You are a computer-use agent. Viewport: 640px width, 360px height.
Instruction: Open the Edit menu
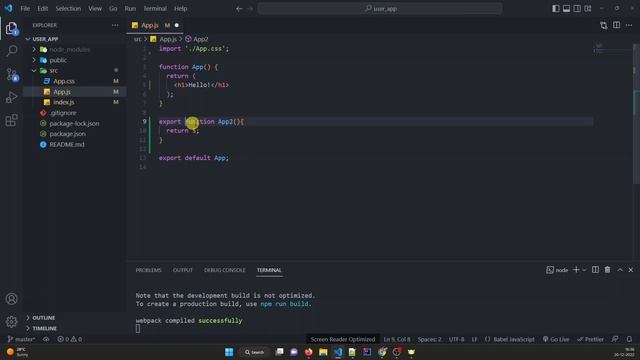(x=42, y=9)
